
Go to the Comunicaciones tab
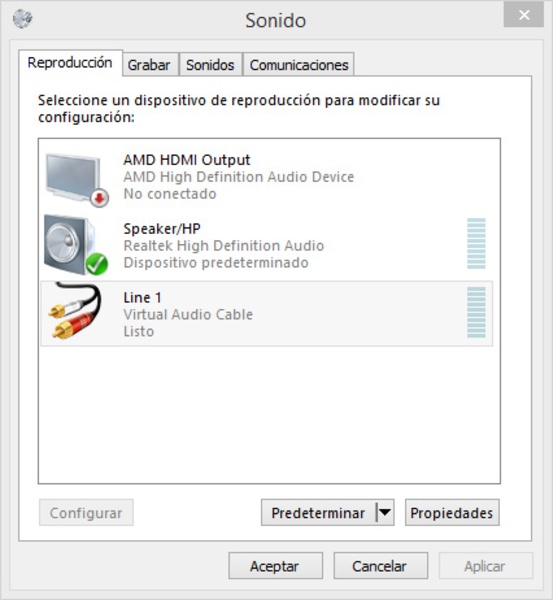299,65
